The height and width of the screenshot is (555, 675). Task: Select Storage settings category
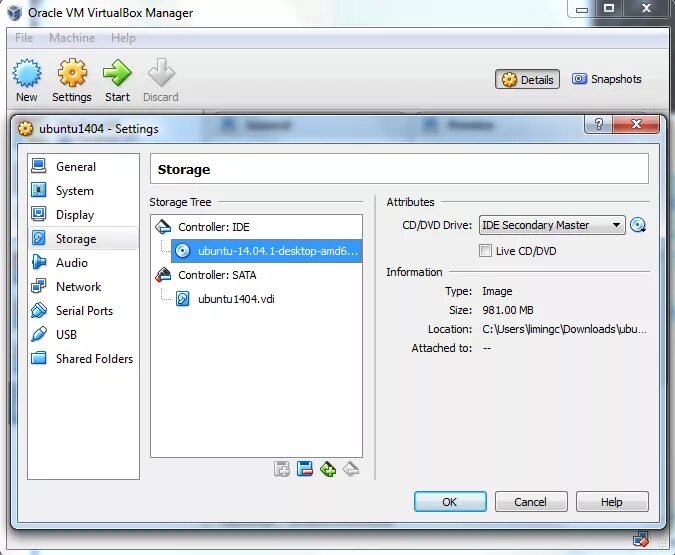click(x=84, y=239)
